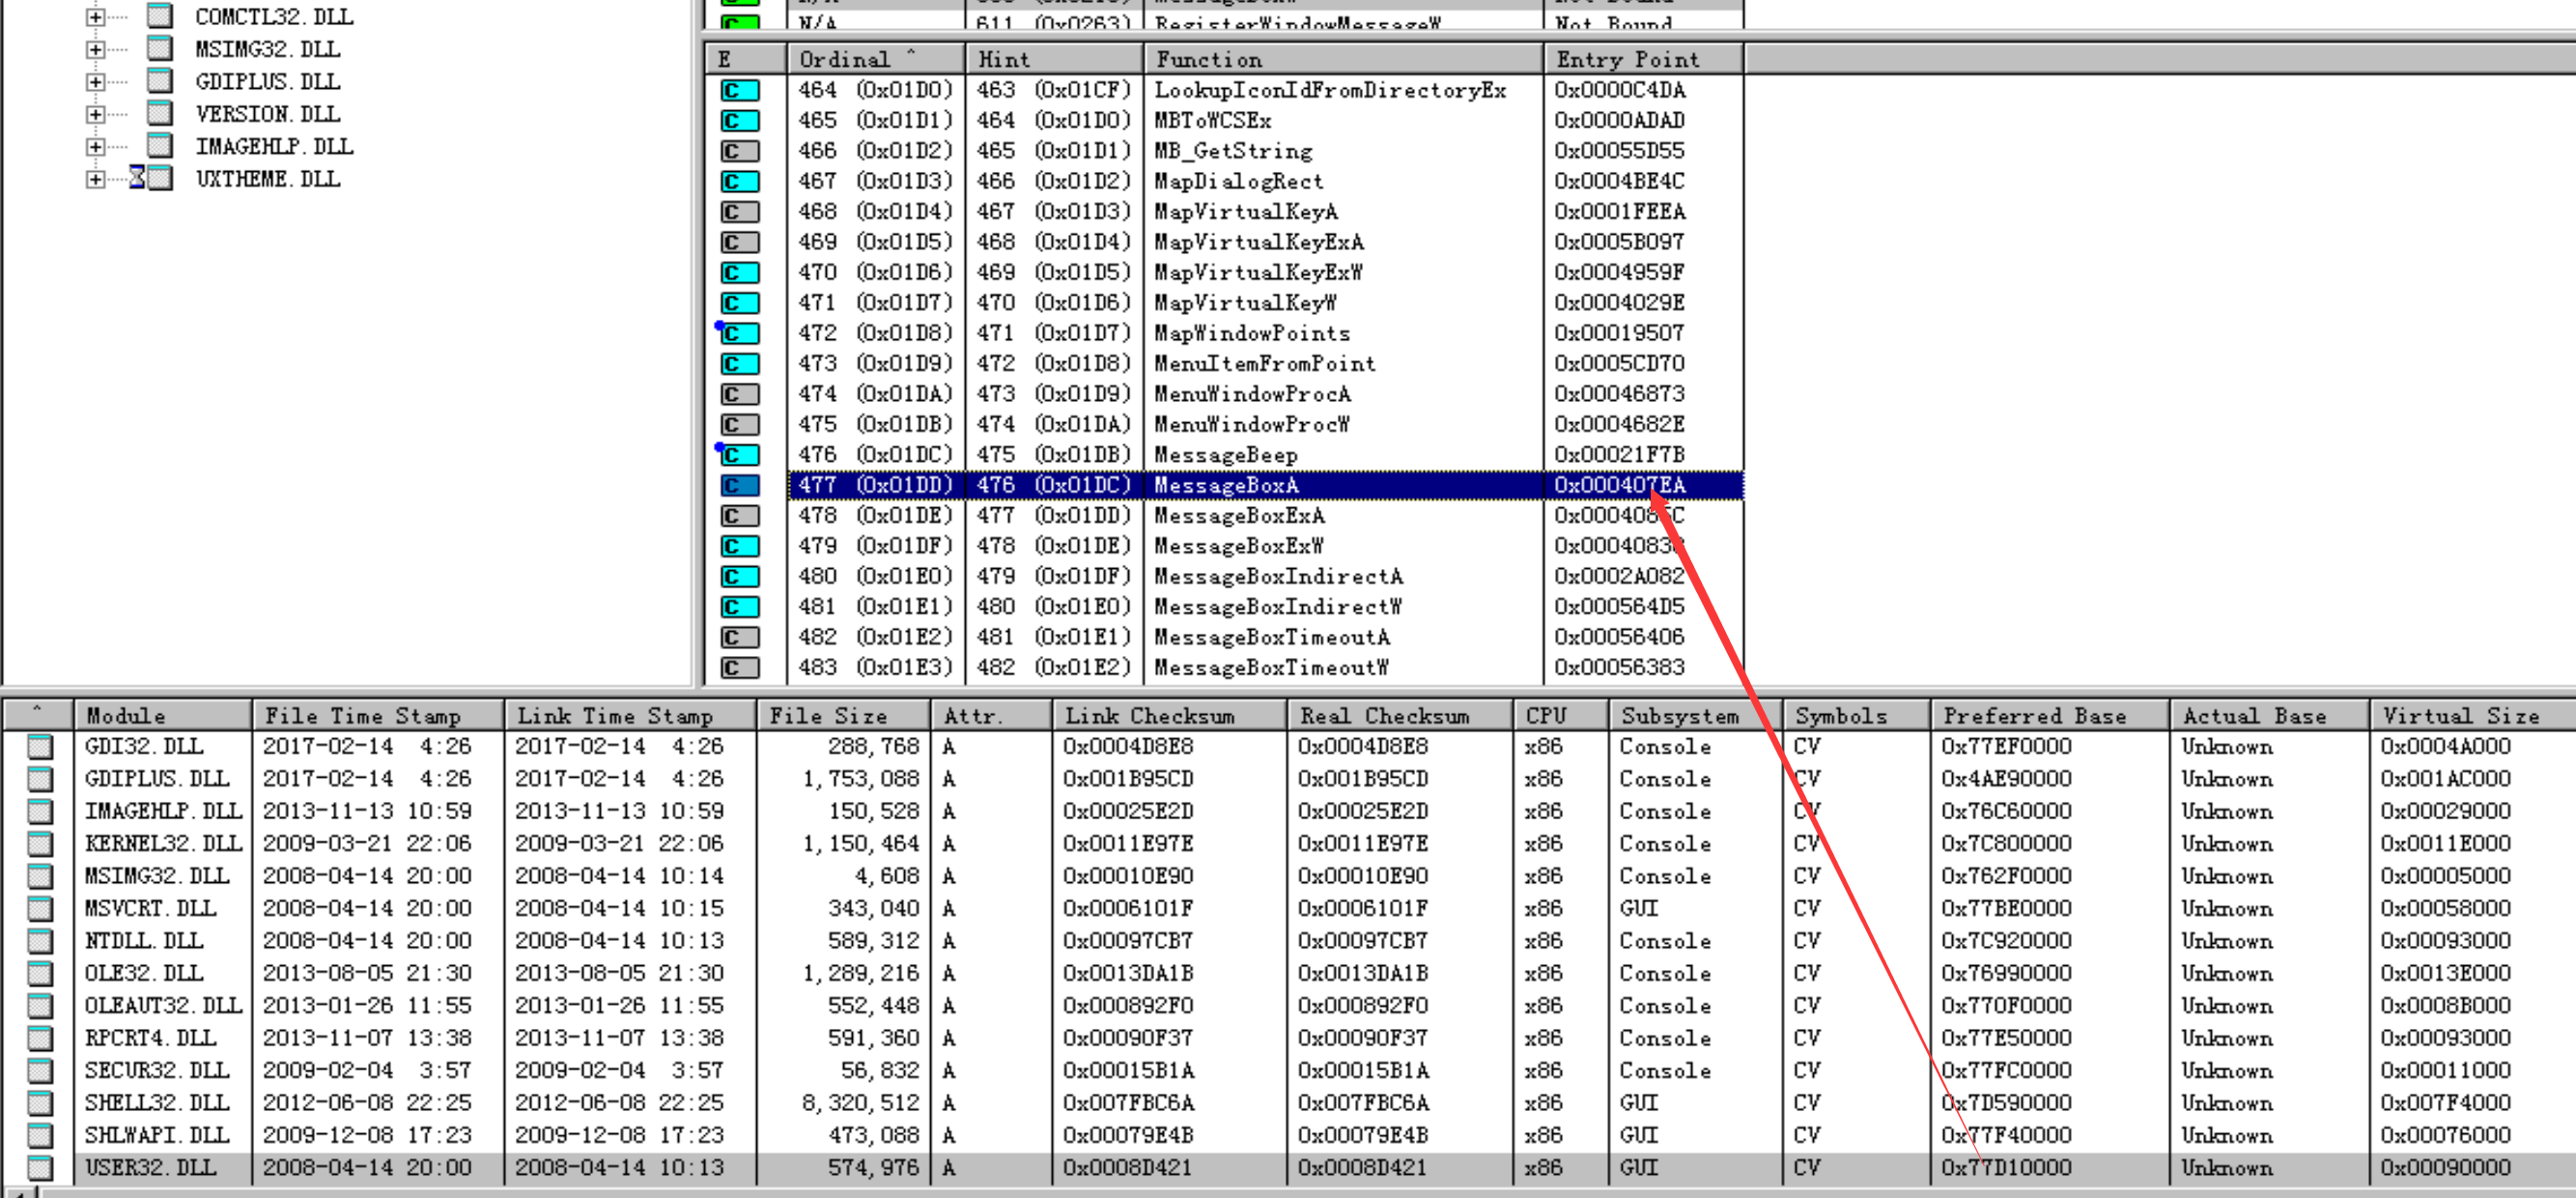This screenshot has width=2576, height=1198.
Task: Select IMAGEHLP.DLL module icon in tree
Action: [x=159, y=146]
